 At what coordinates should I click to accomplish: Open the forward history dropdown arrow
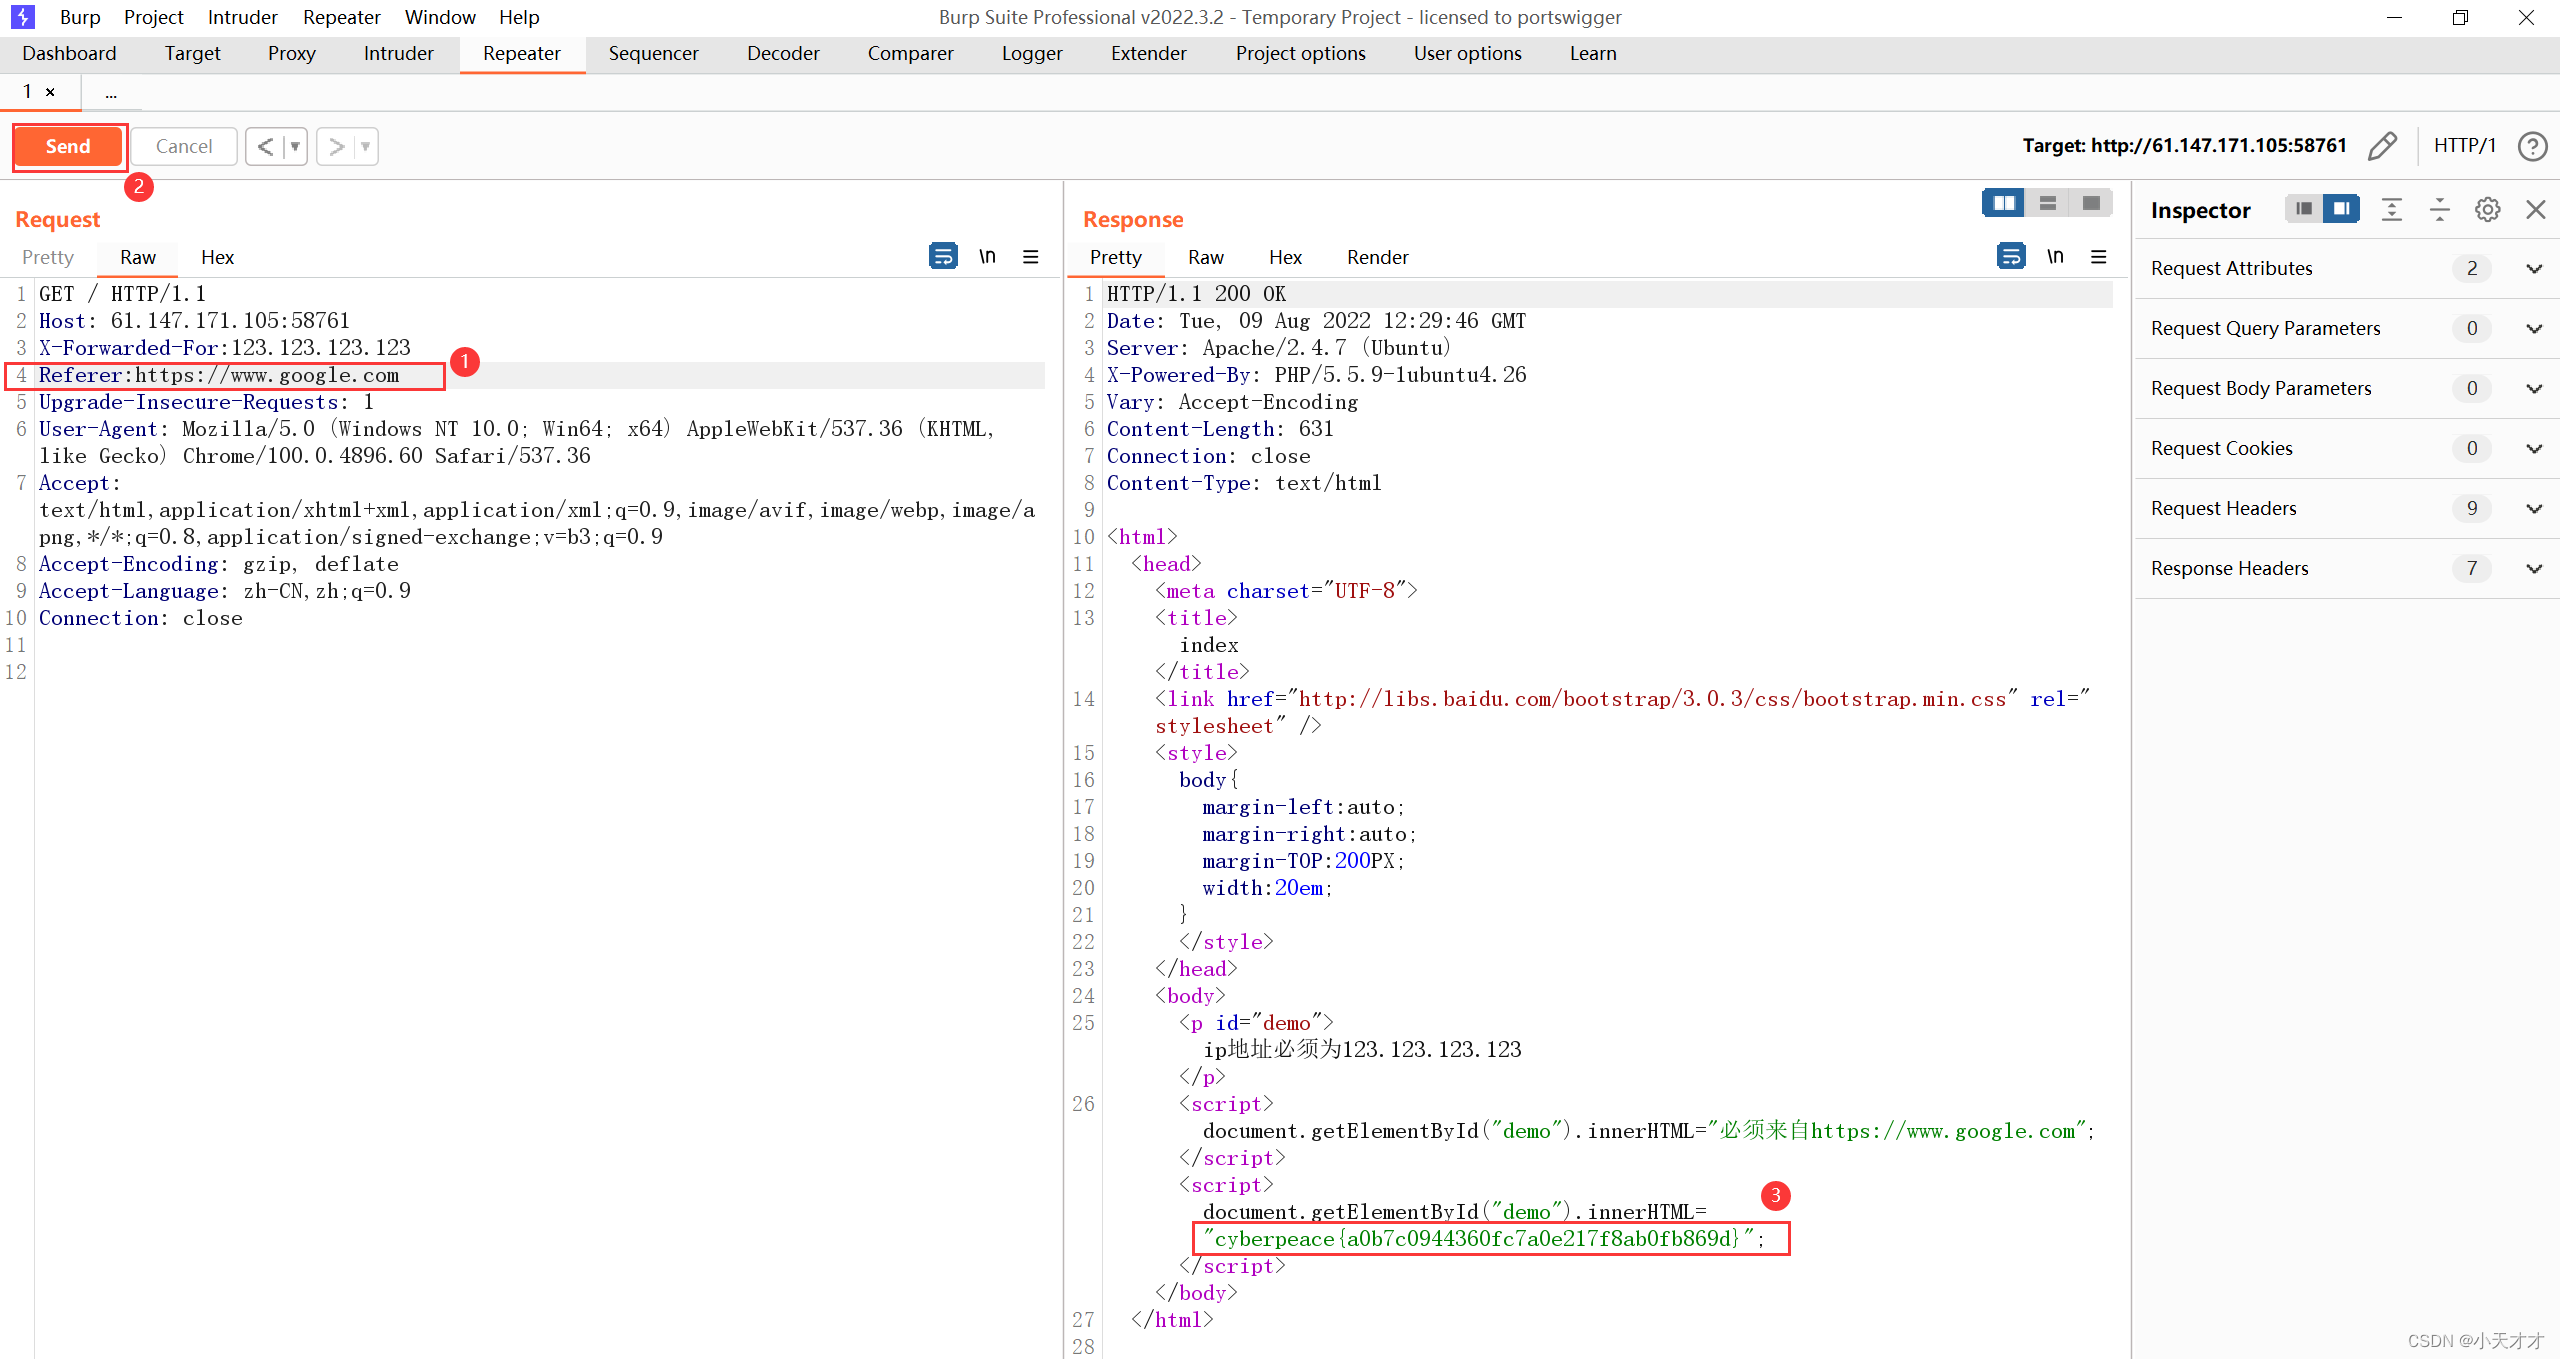[366, 146]
